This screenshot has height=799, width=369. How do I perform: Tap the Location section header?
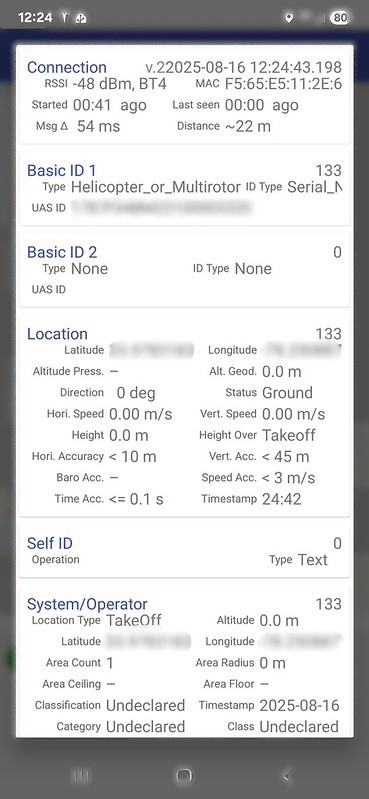[x=57, y=334]
